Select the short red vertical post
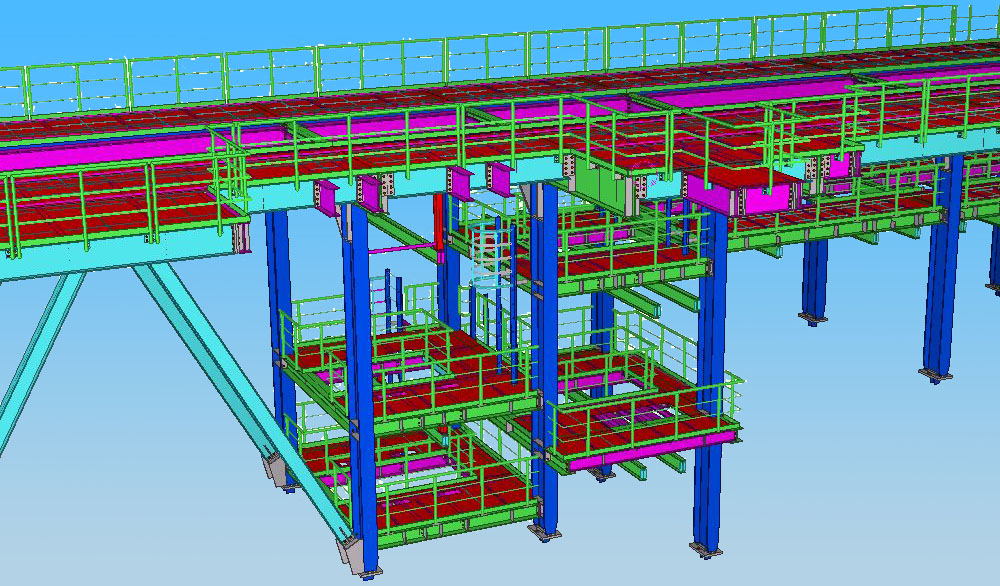Image resolution: width=1000 pixels, height=586 pixels. coord(438,221)
